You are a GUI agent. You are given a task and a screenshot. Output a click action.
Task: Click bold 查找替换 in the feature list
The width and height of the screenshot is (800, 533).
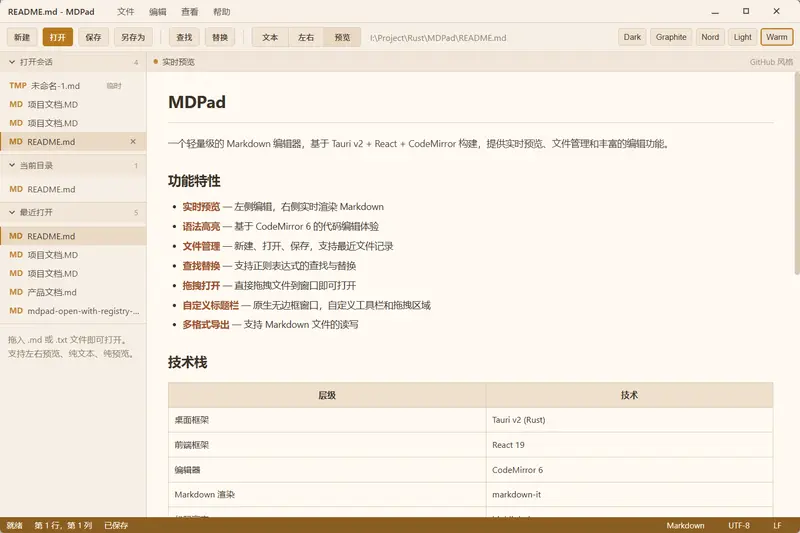pyautogui.click(x=202, y=266)
